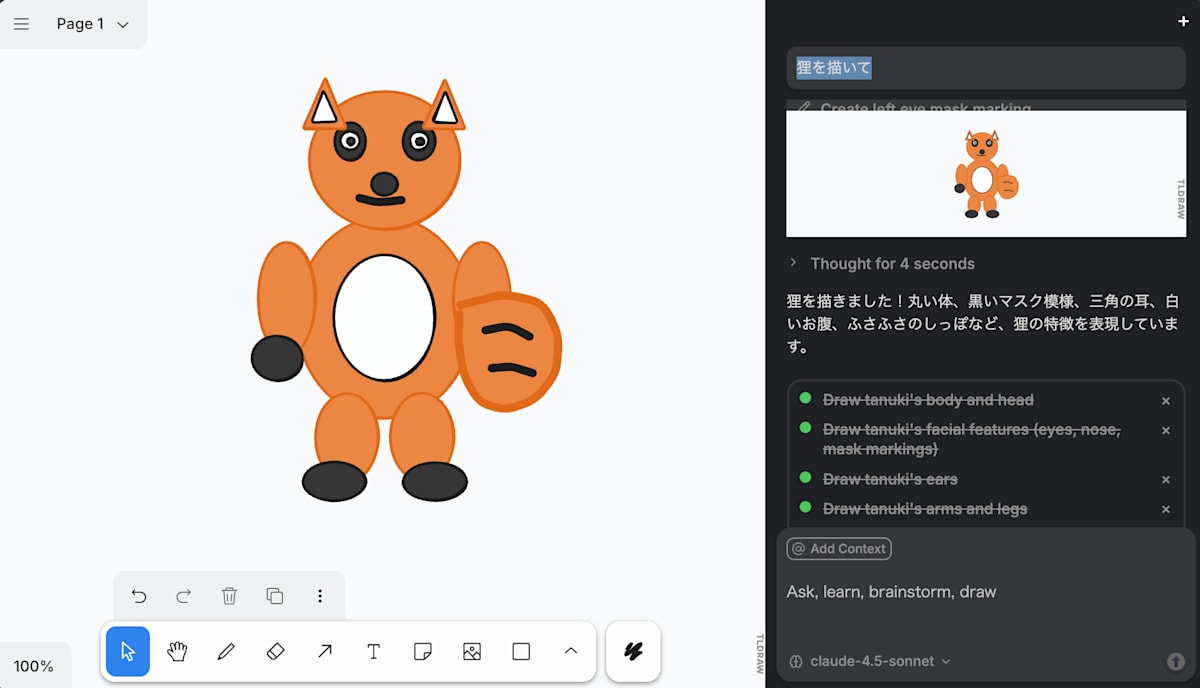Click the tanuki preview thumbnail in chat

[x=986, y=173]
